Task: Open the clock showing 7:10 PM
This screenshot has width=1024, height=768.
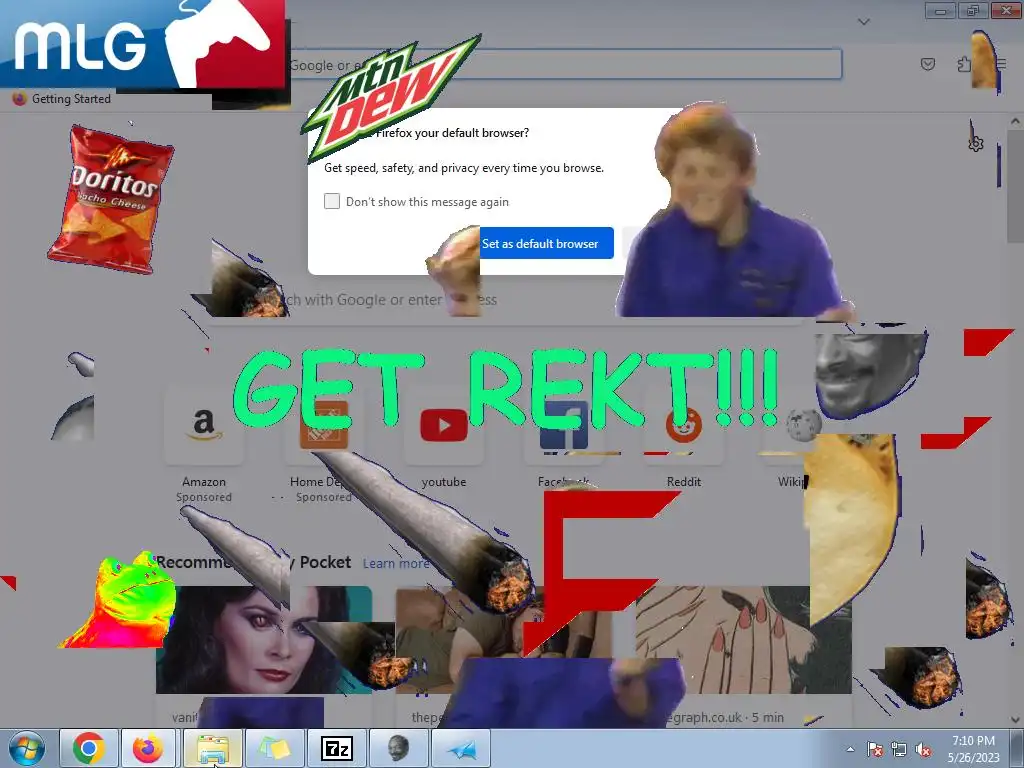Action: point(973,749)
